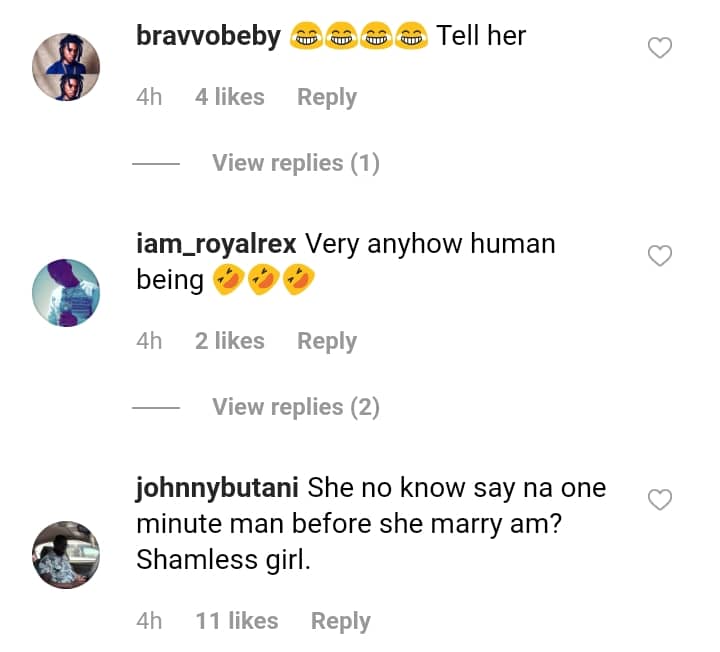Open johnnybutani's profile photo
Screen dimensions: 720x652
click(x=66, y=555)
